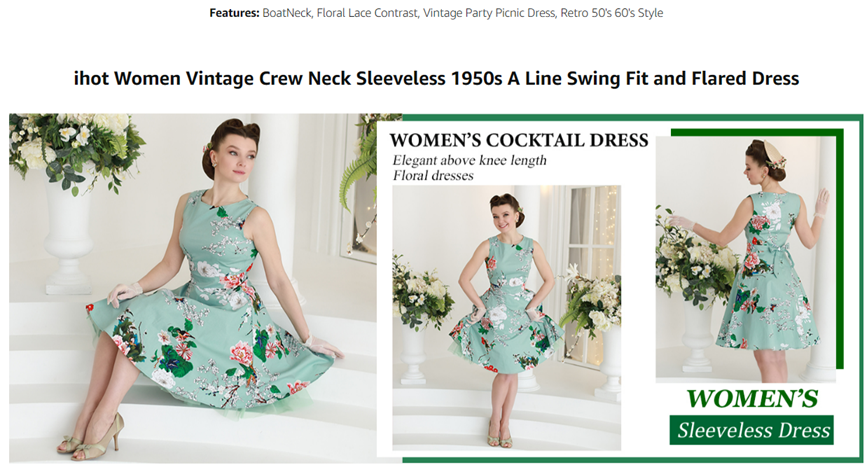
Task: Click the italic "Floral dresses" caption
Action: pos(433,176)
